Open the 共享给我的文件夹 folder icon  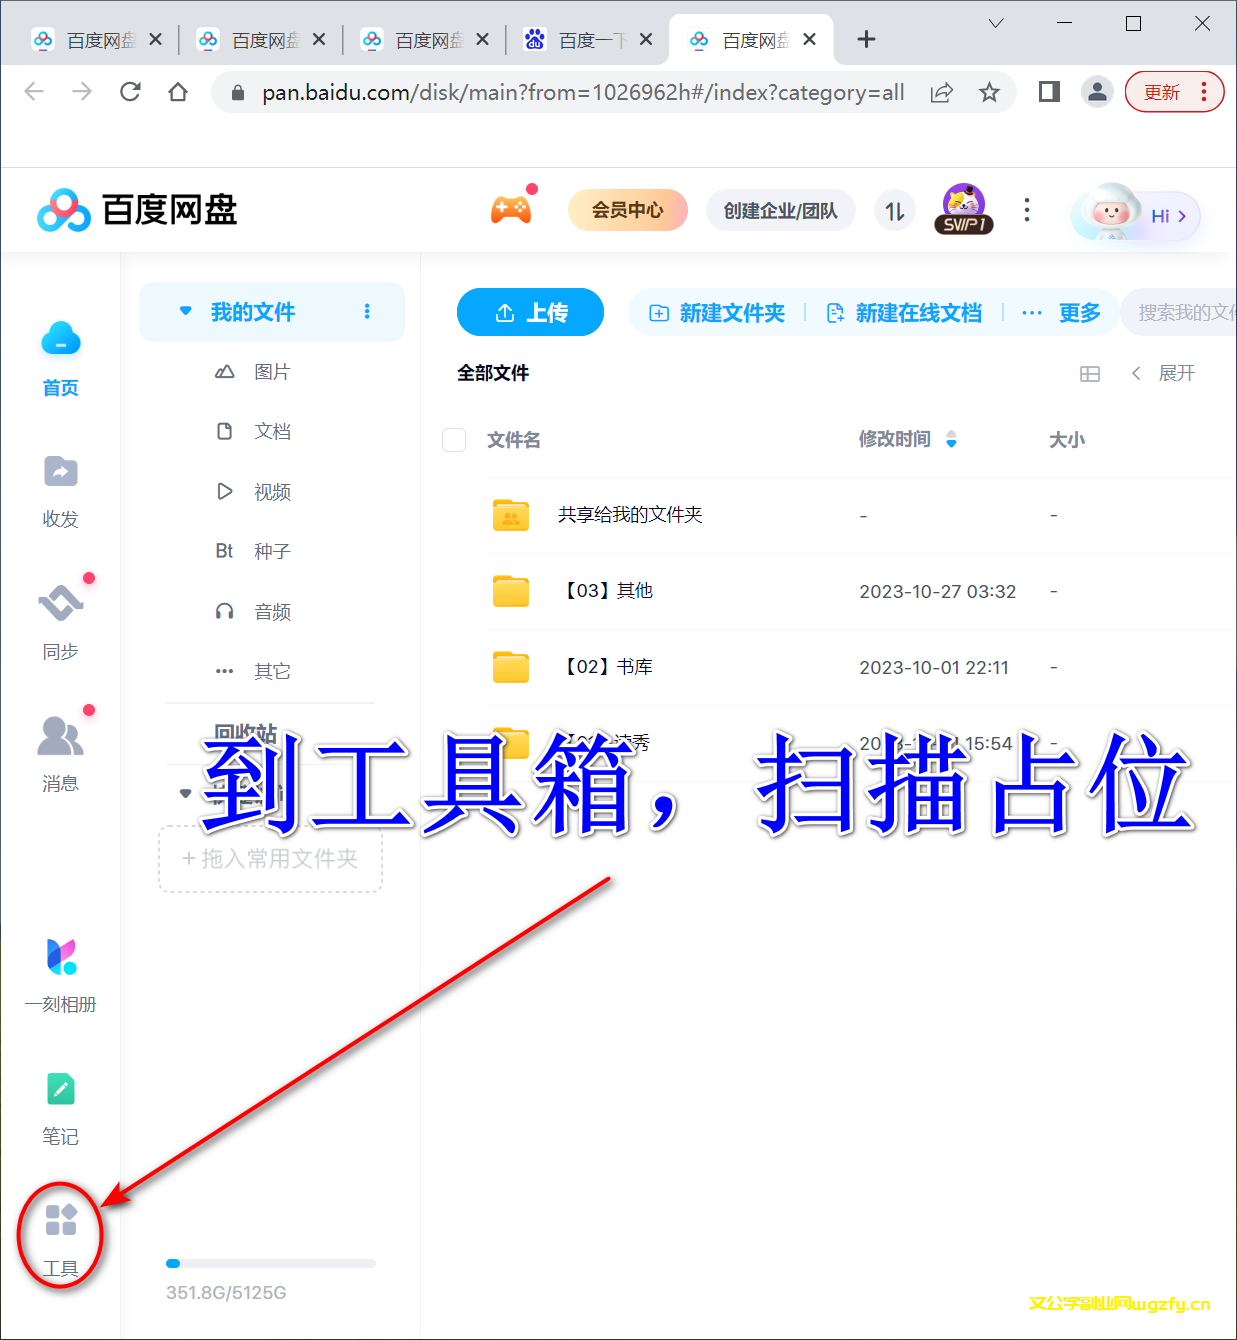click(511, 515)
